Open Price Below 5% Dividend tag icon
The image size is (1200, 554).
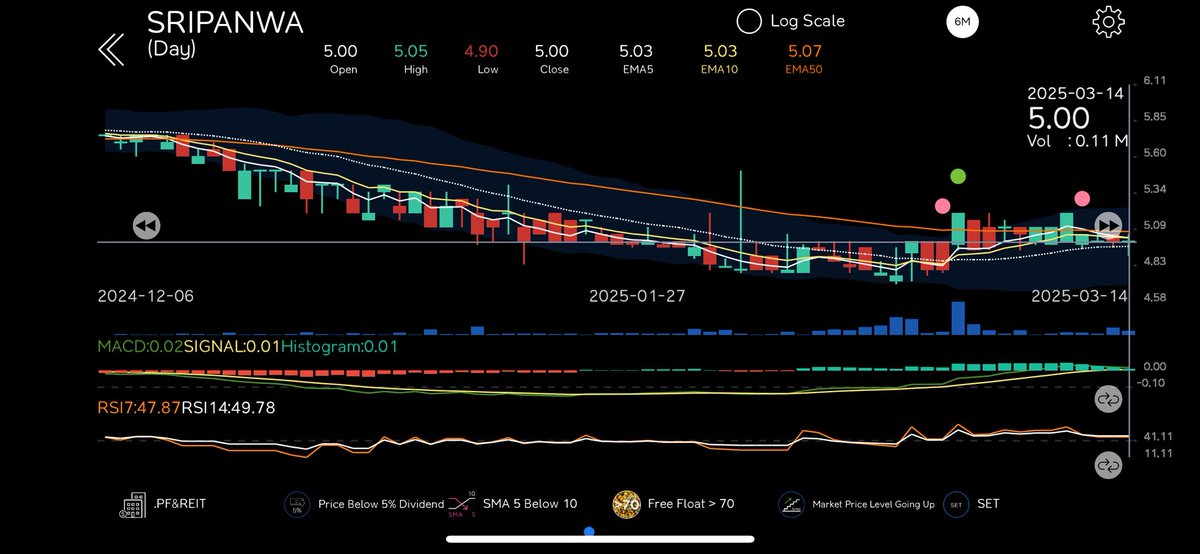click(x=296, y=504)
